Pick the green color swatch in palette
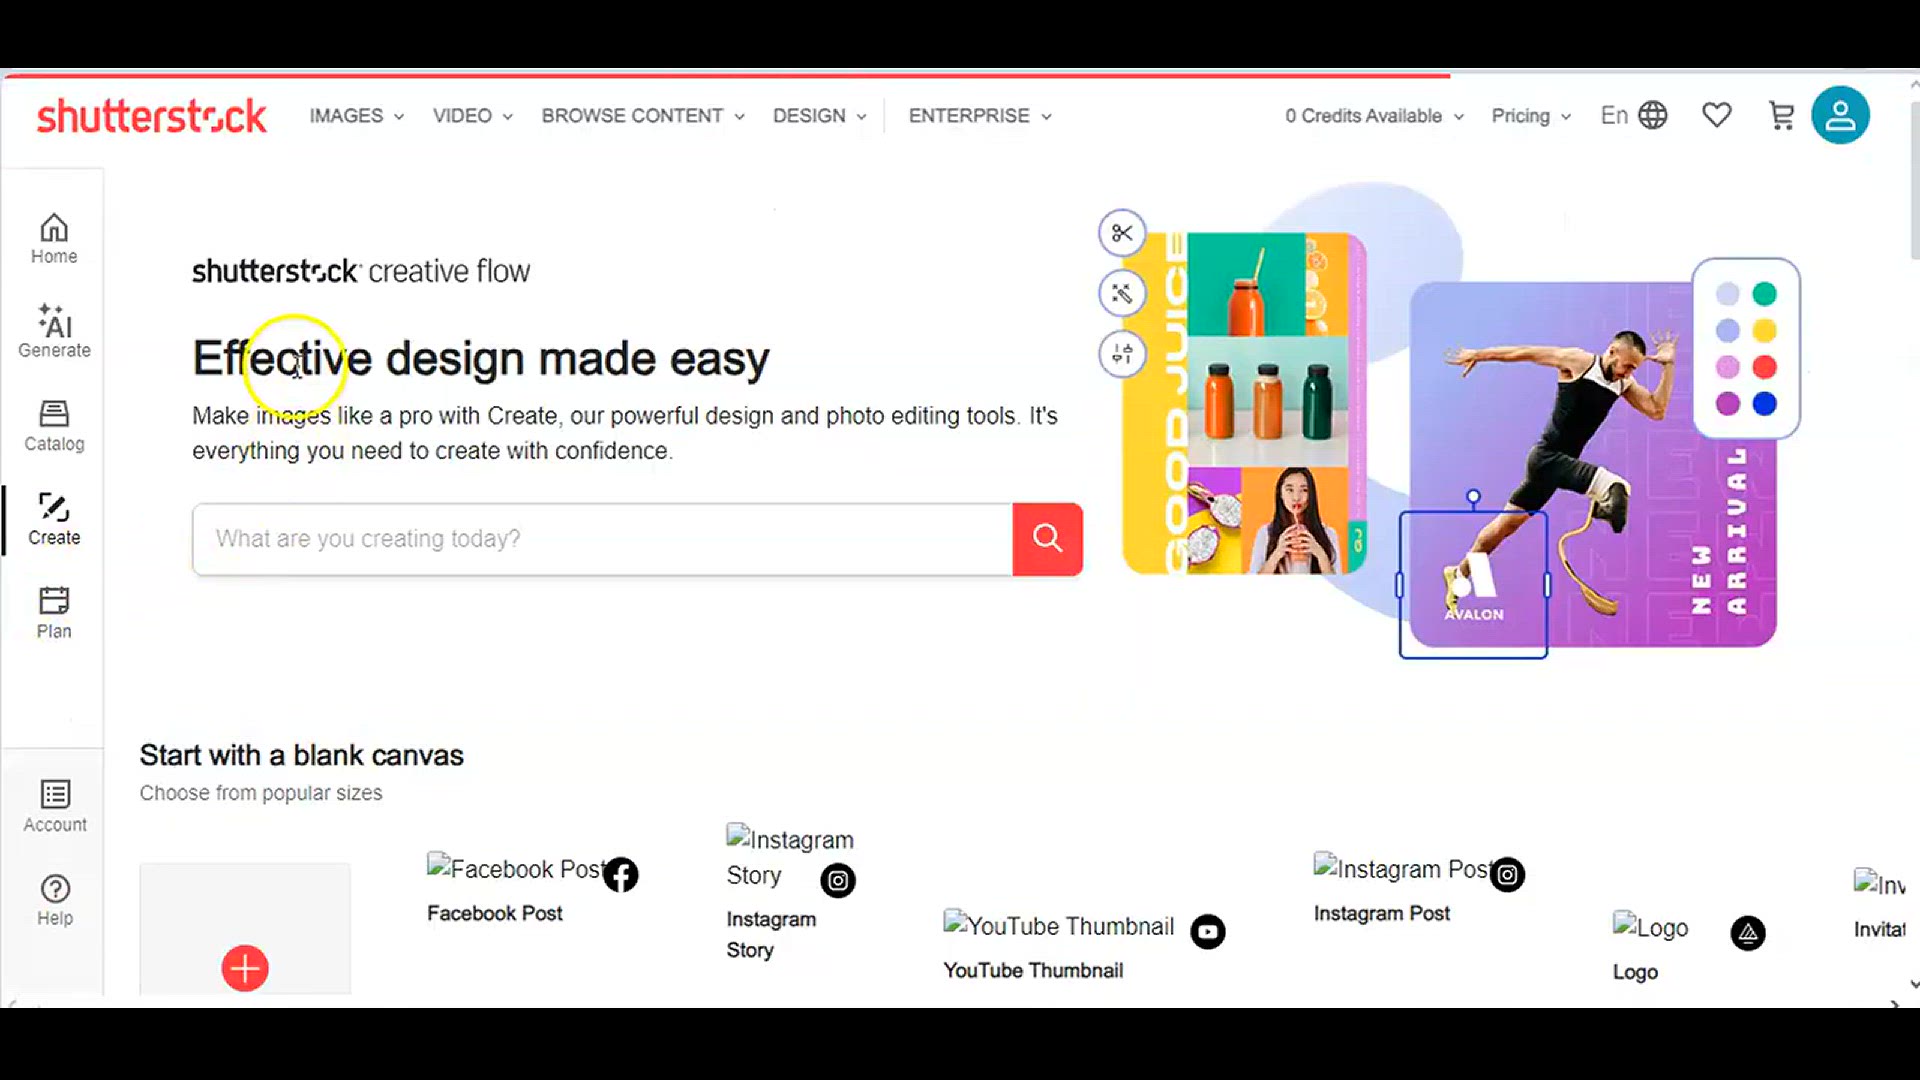The width and height of the screenshot is (1920, 1080). tap(1765, 294)
